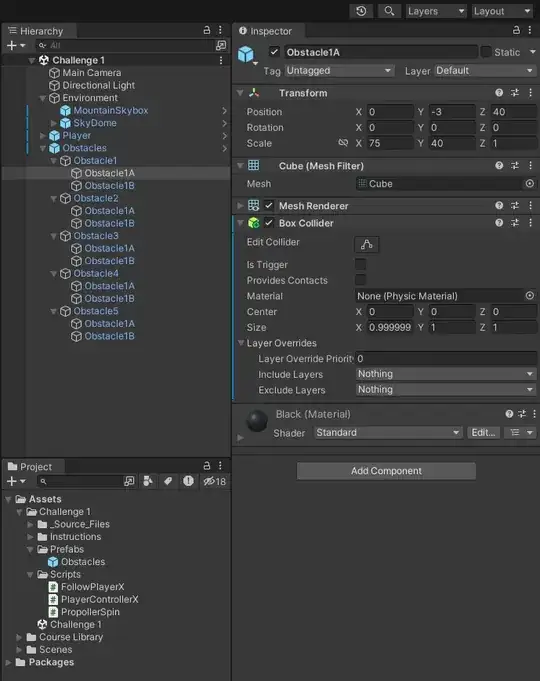Toggle the Box Collider enabled checkbox
The height and width of the screenshot is (681, 540).
tap(269, 223)
